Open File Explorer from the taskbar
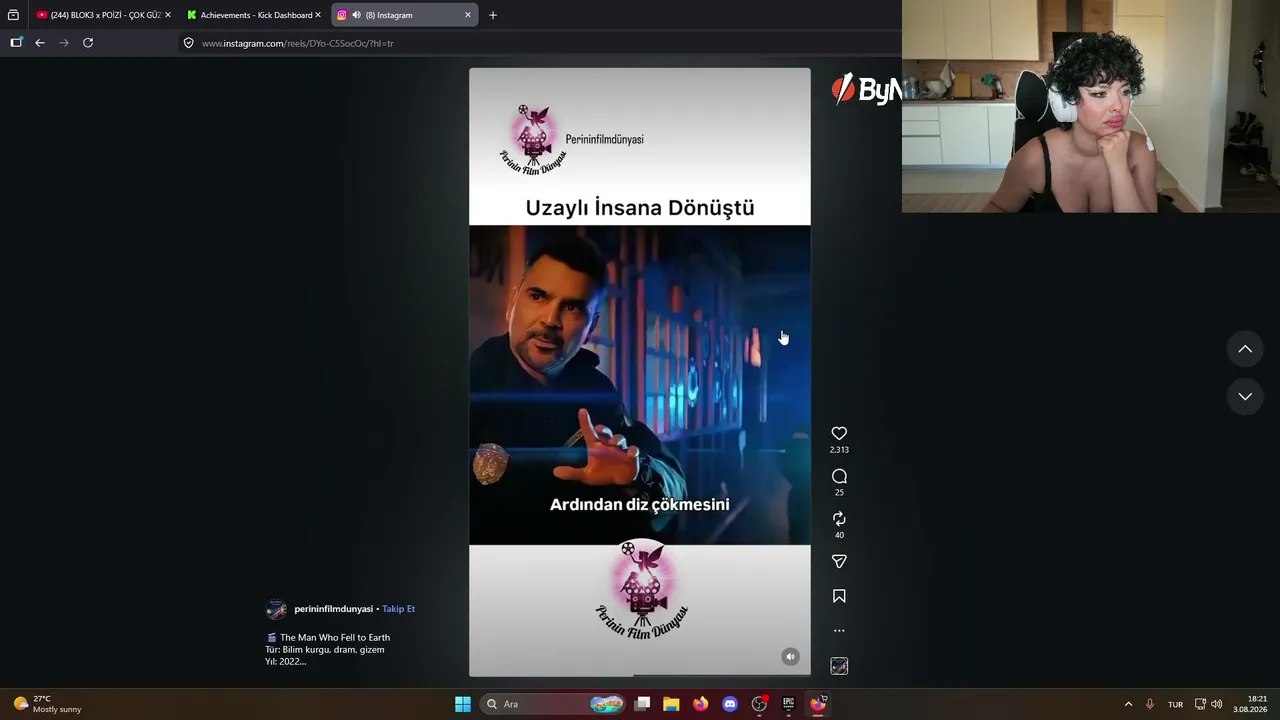Screen dimensions: 1280x720 [671, 704]
